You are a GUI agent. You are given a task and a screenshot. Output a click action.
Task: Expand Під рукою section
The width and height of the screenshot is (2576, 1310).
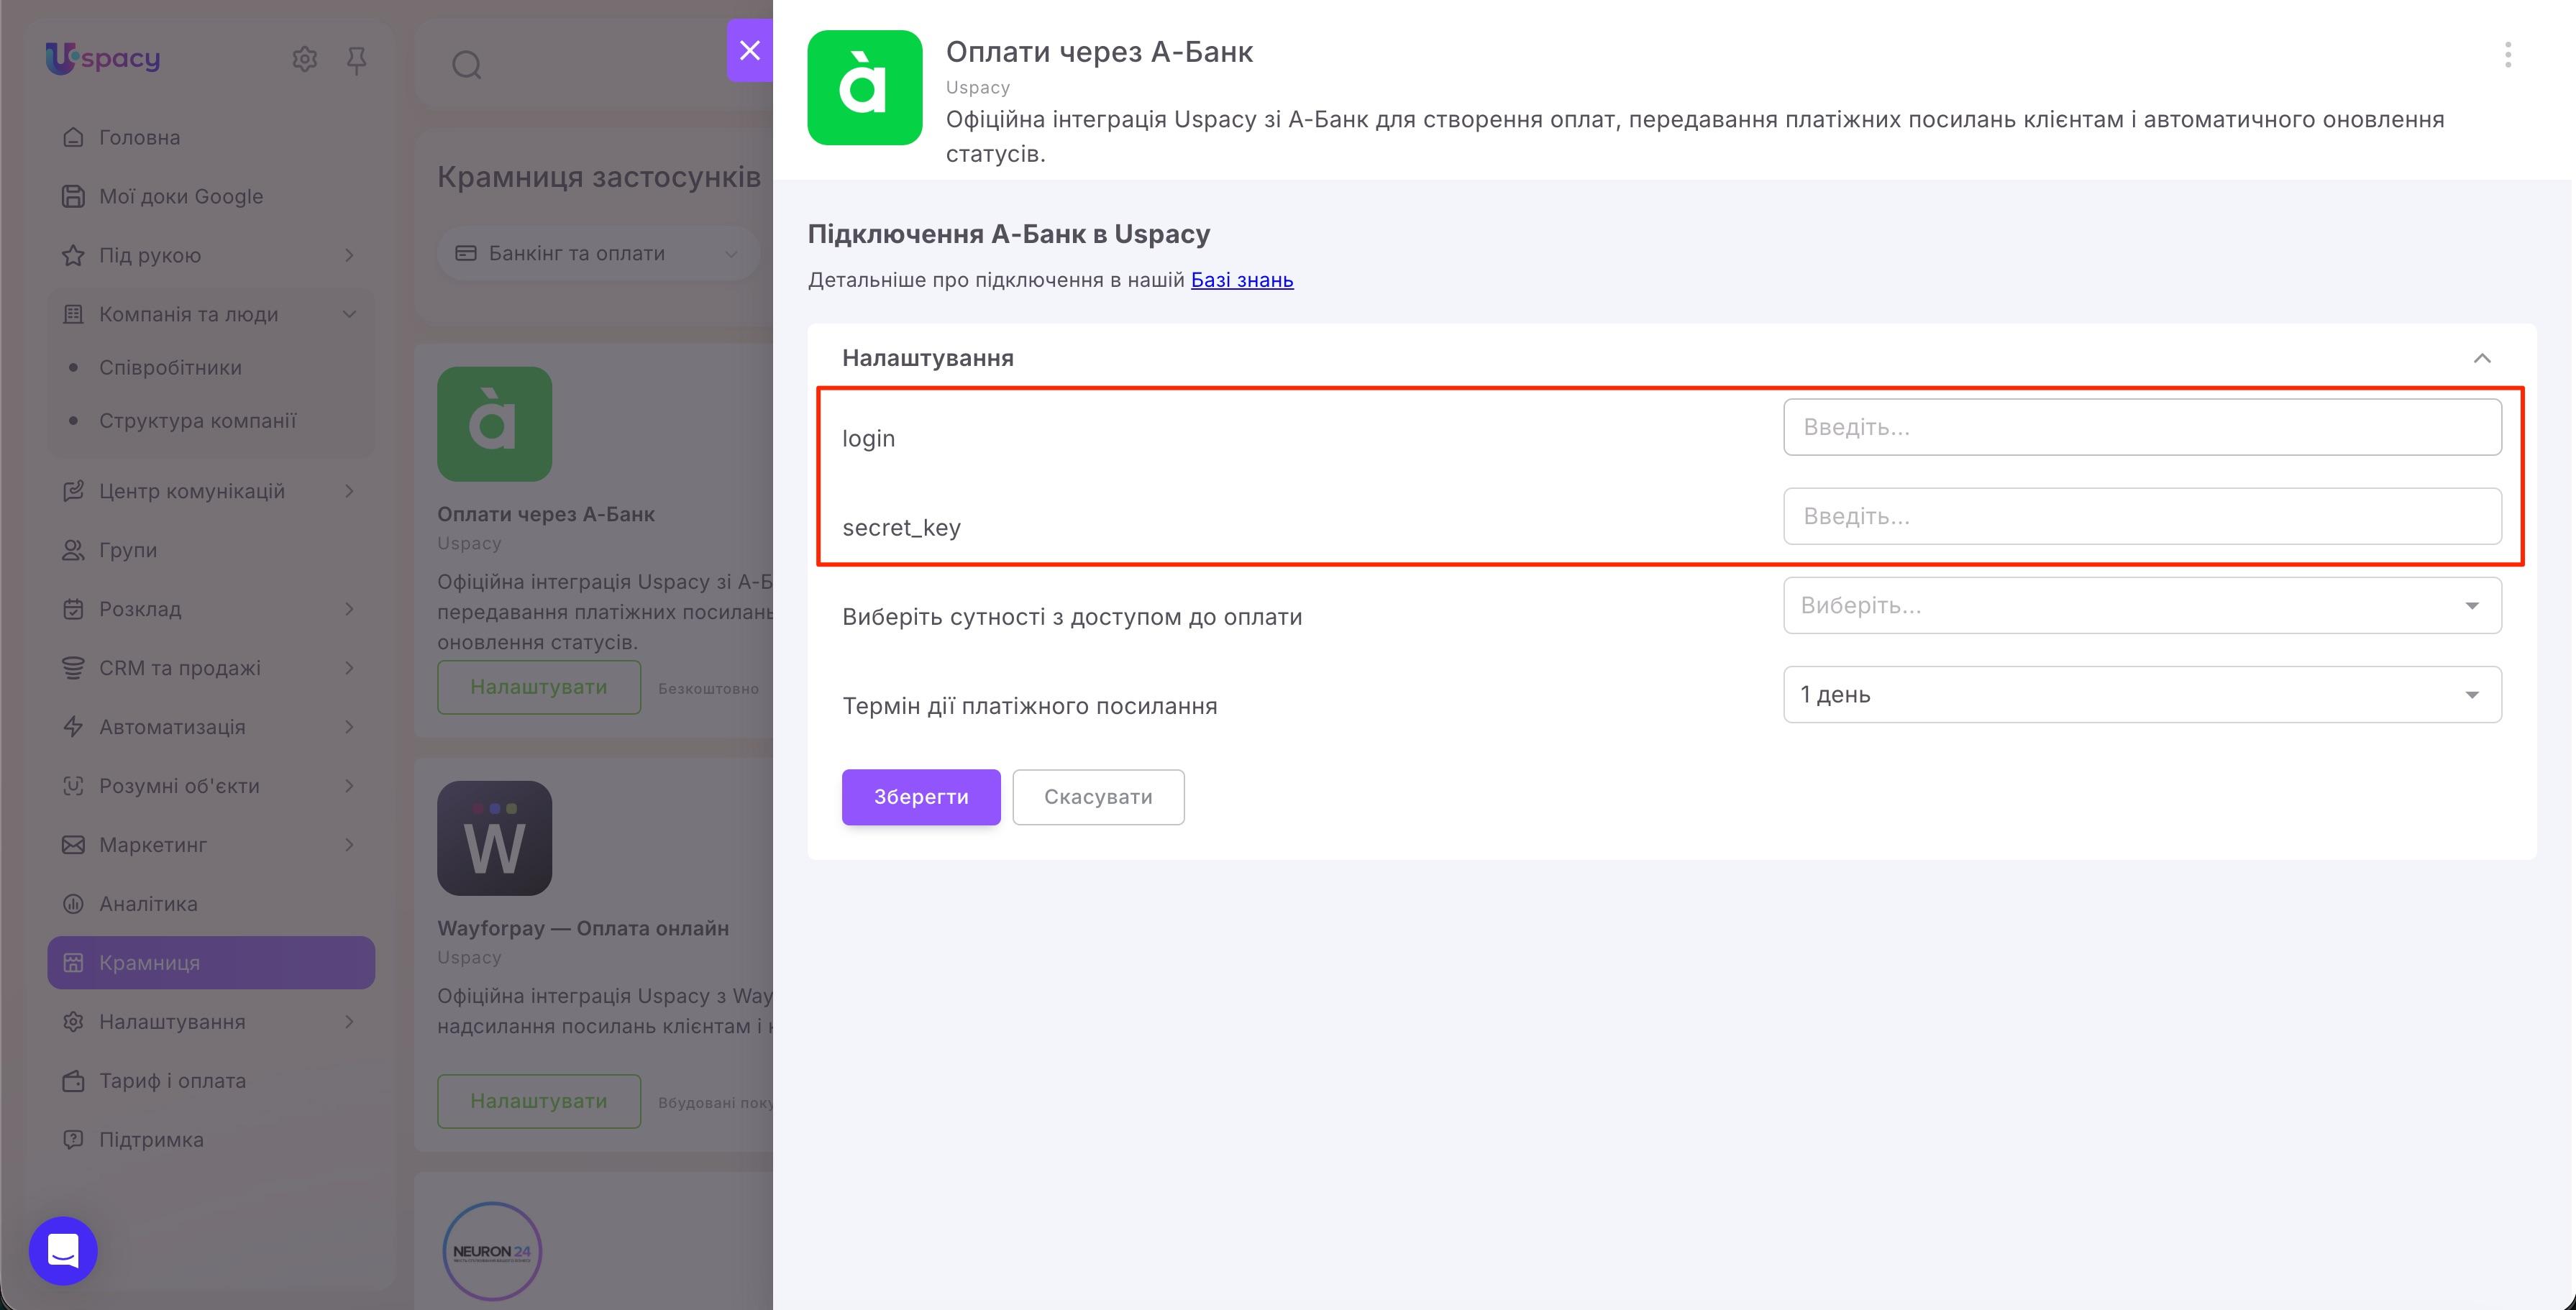[x=211, y=255]
